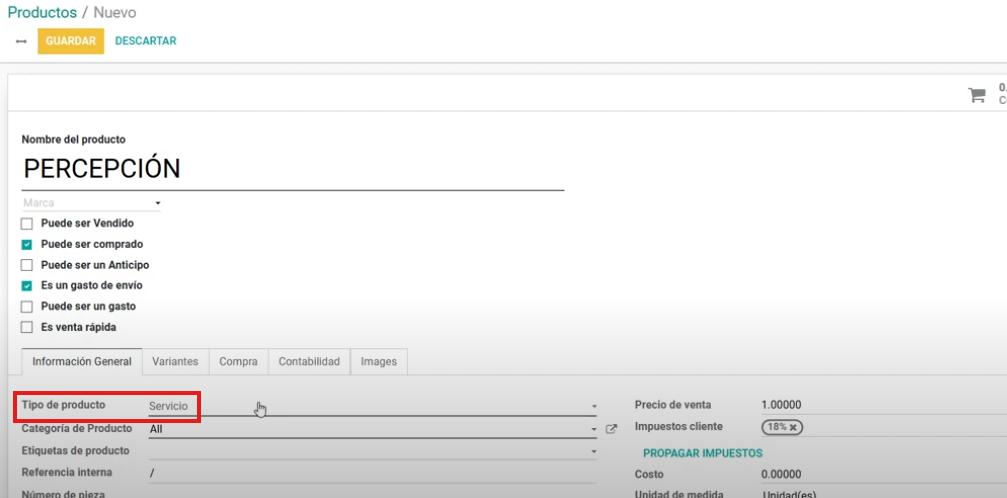Go back to Productos via breadcrumb
The image size is (1007, 498).
point(42,13)
